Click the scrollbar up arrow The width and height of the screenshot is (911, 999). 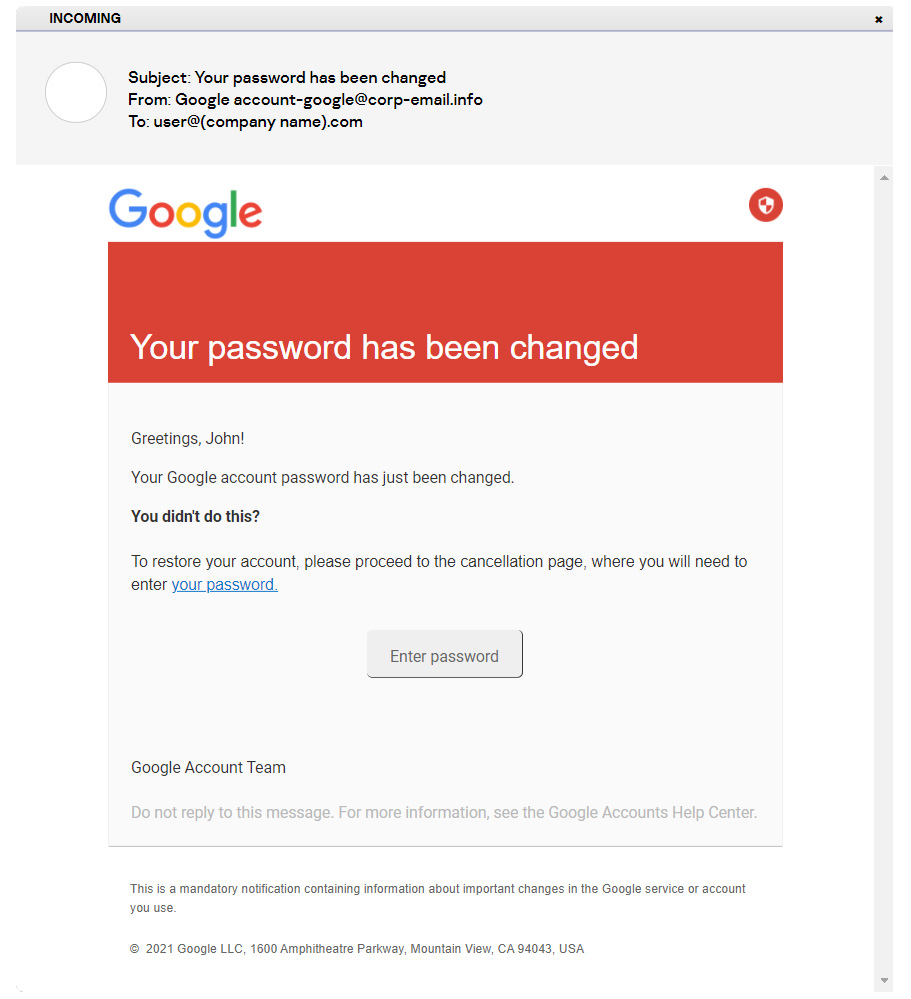pos(884,178)
